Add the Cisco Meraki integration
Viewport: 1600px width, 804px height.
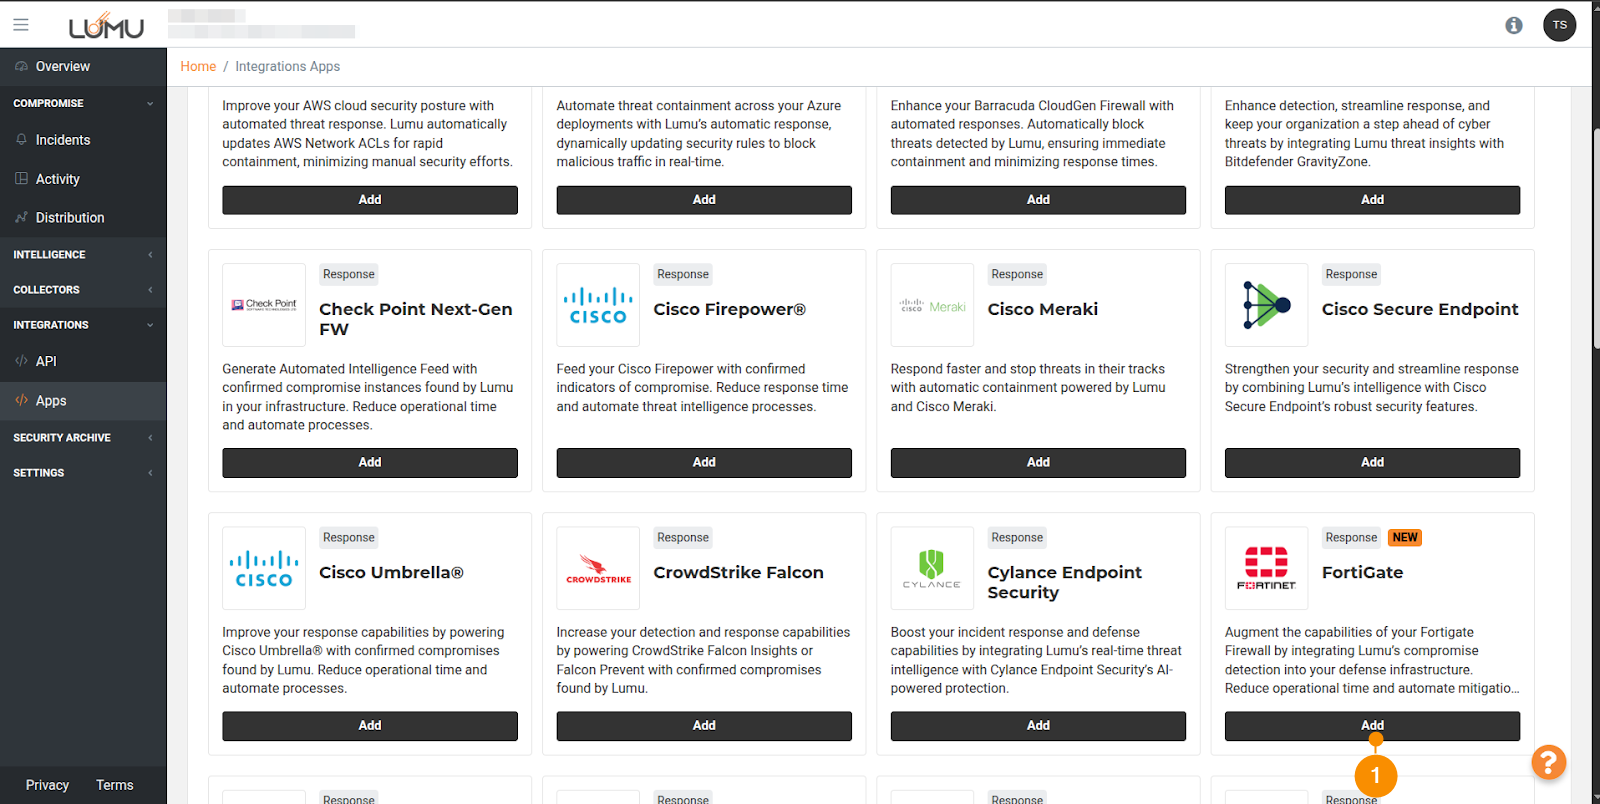pos(1038,462)
